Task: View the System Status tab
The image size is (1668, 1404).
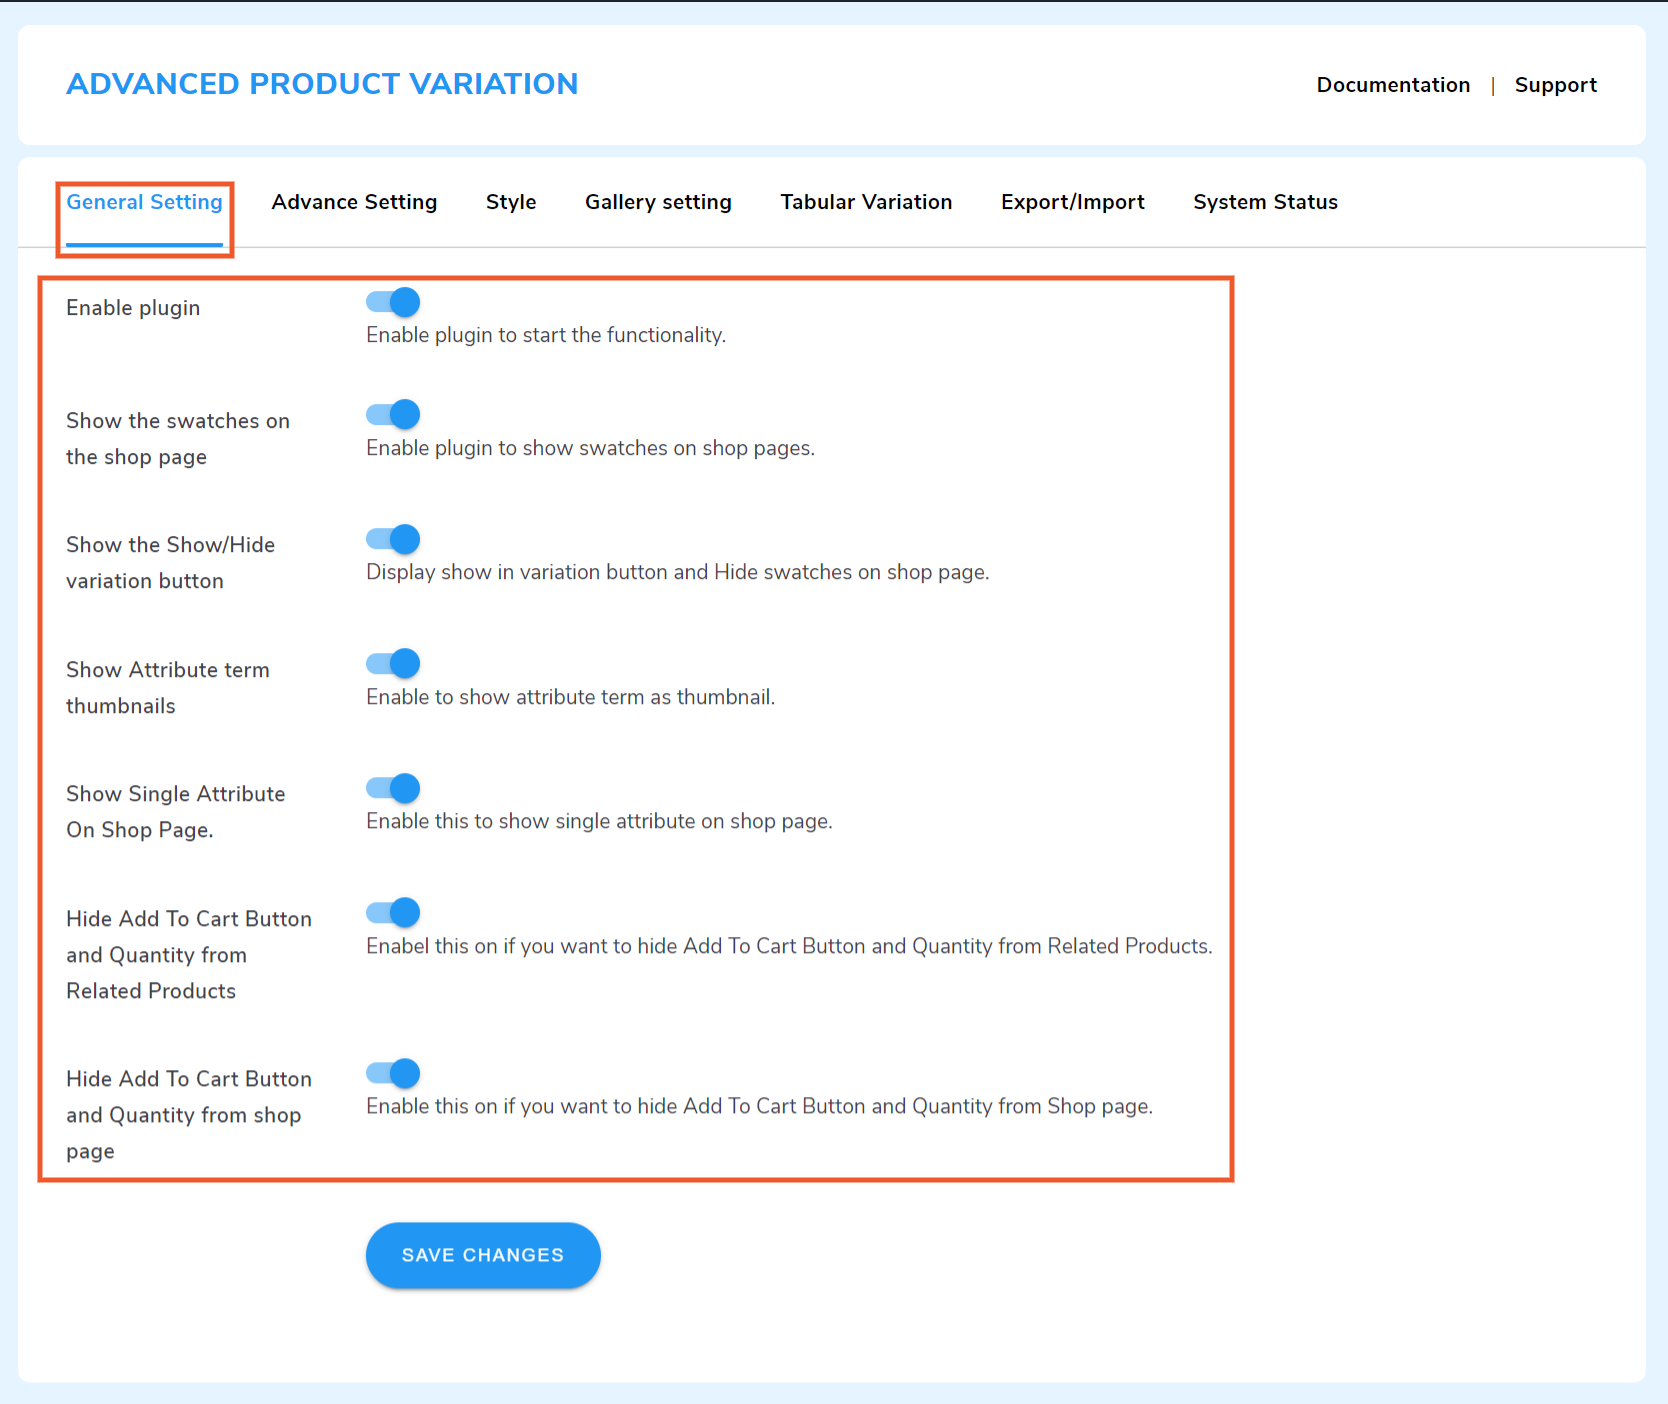Action: [x=1264, y=202]
